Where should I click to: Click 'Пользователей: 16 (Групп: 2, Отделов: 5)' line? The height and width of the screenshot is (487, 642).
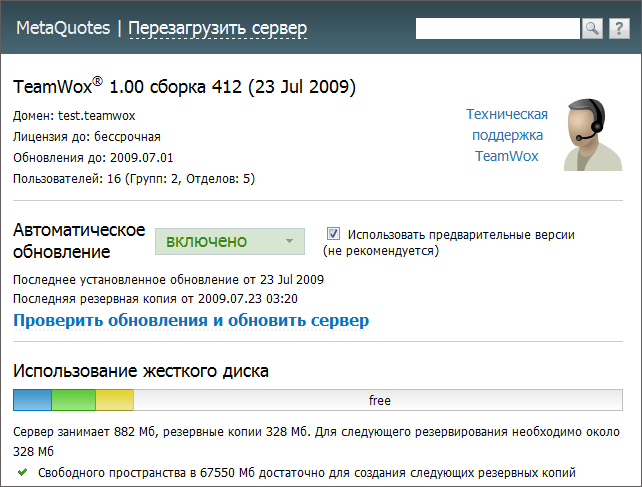pos(134,179)
